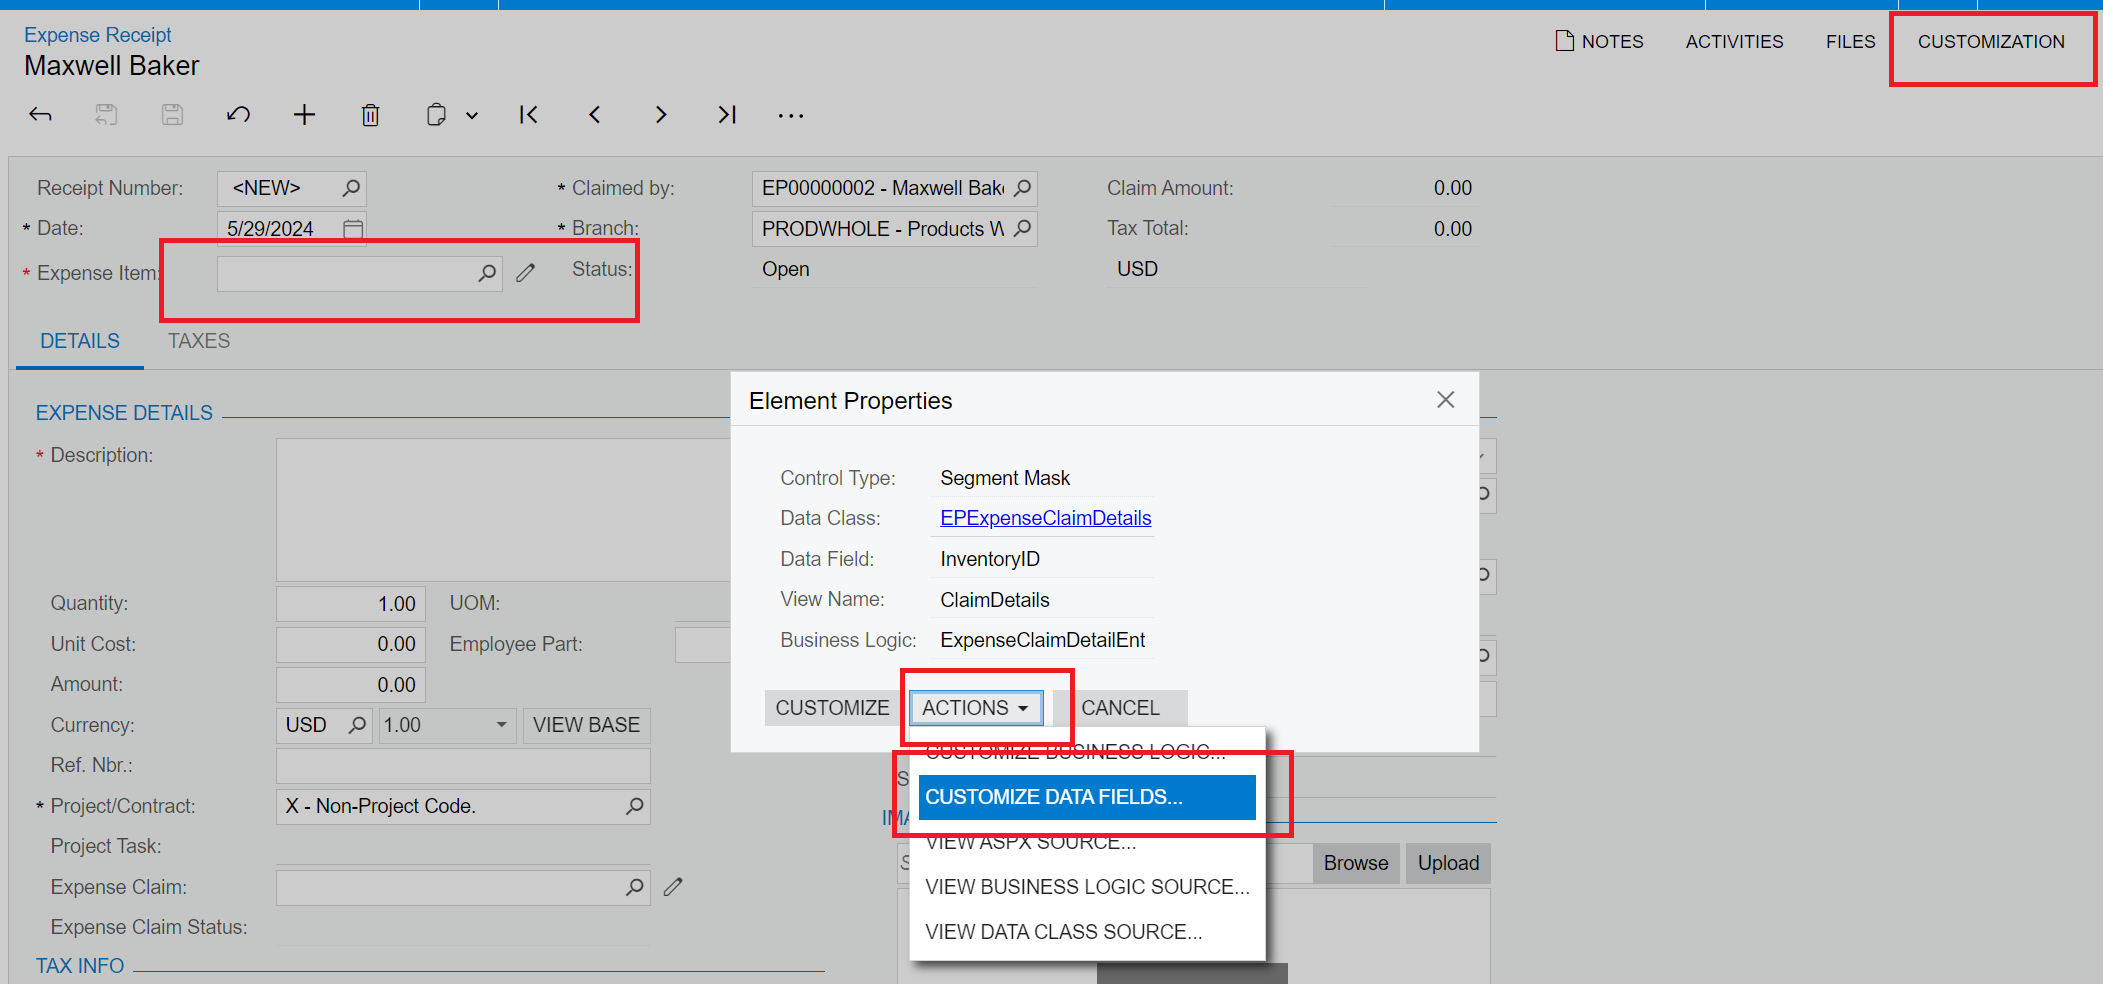Open the more options ellipsis menu

(x=791, y=116)
